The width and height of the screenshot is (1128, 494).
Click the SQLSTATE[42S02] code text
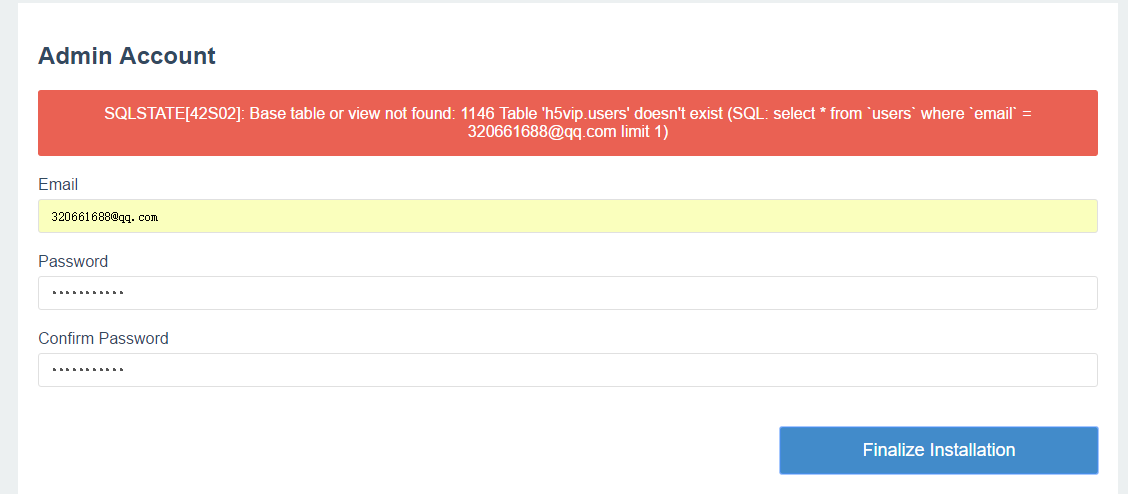171,114
